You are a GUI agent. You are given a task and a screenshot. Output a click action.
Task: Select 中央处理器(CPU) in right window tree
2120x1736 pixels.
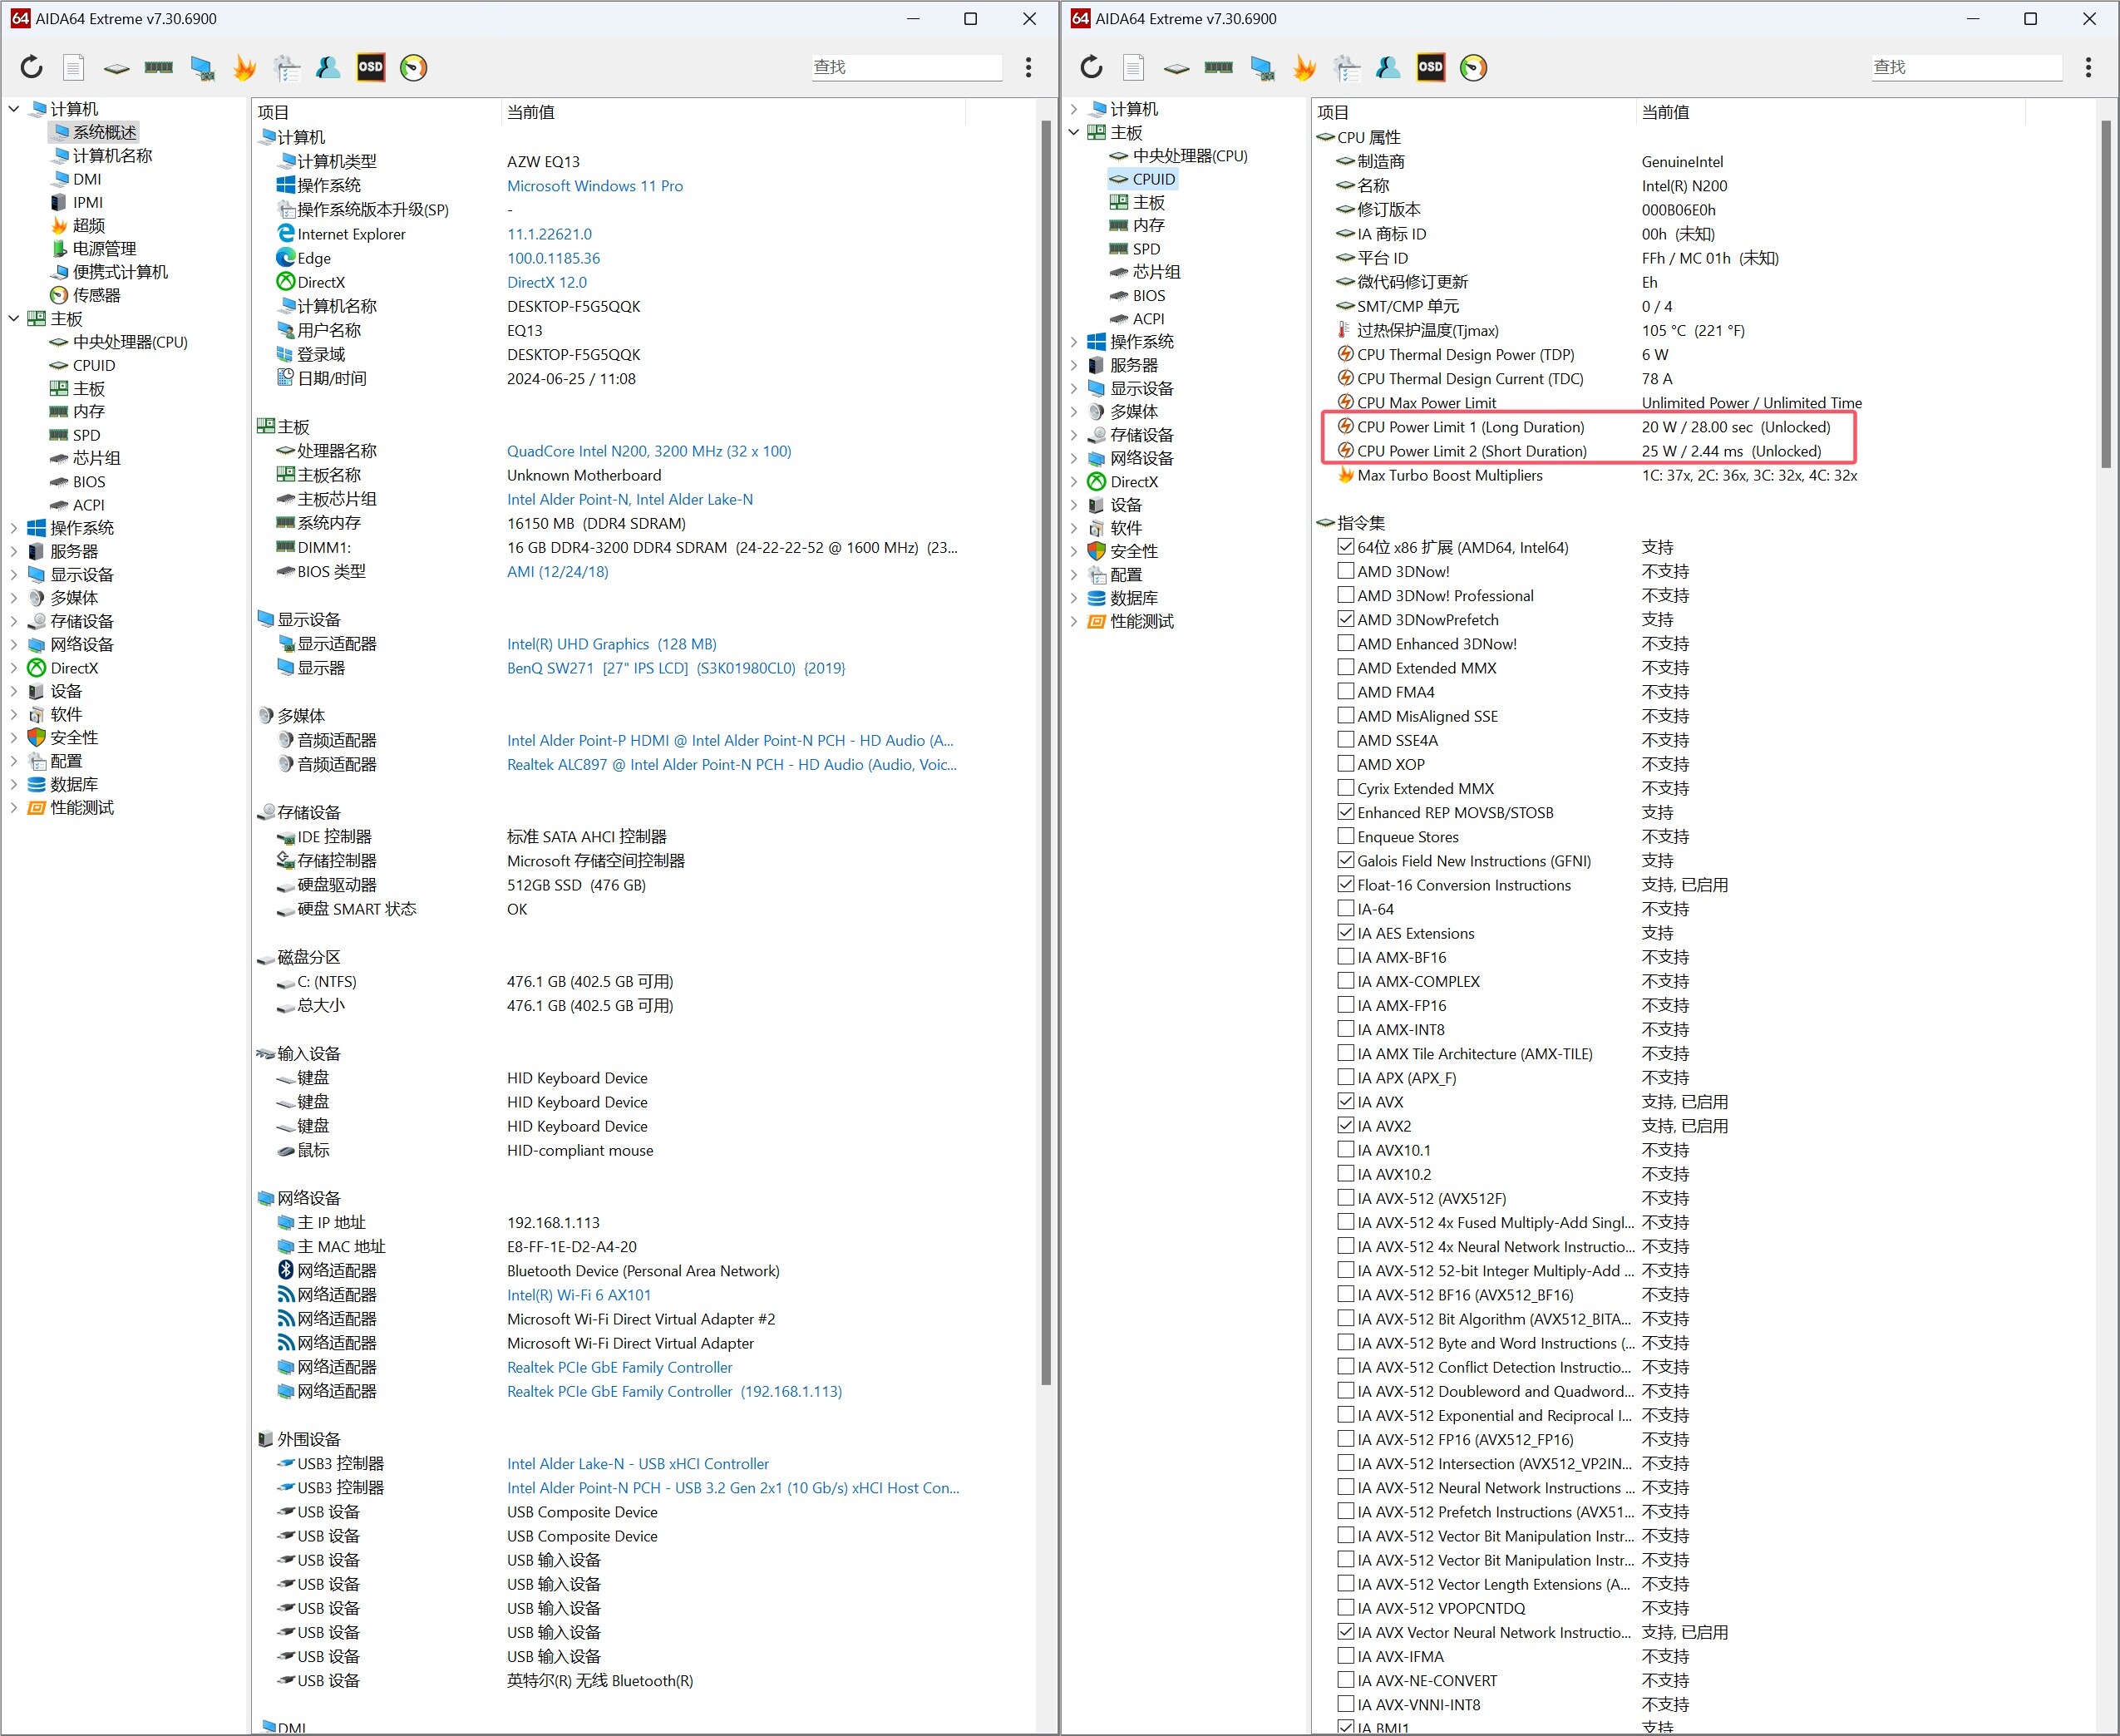(x=1189, y=156)
